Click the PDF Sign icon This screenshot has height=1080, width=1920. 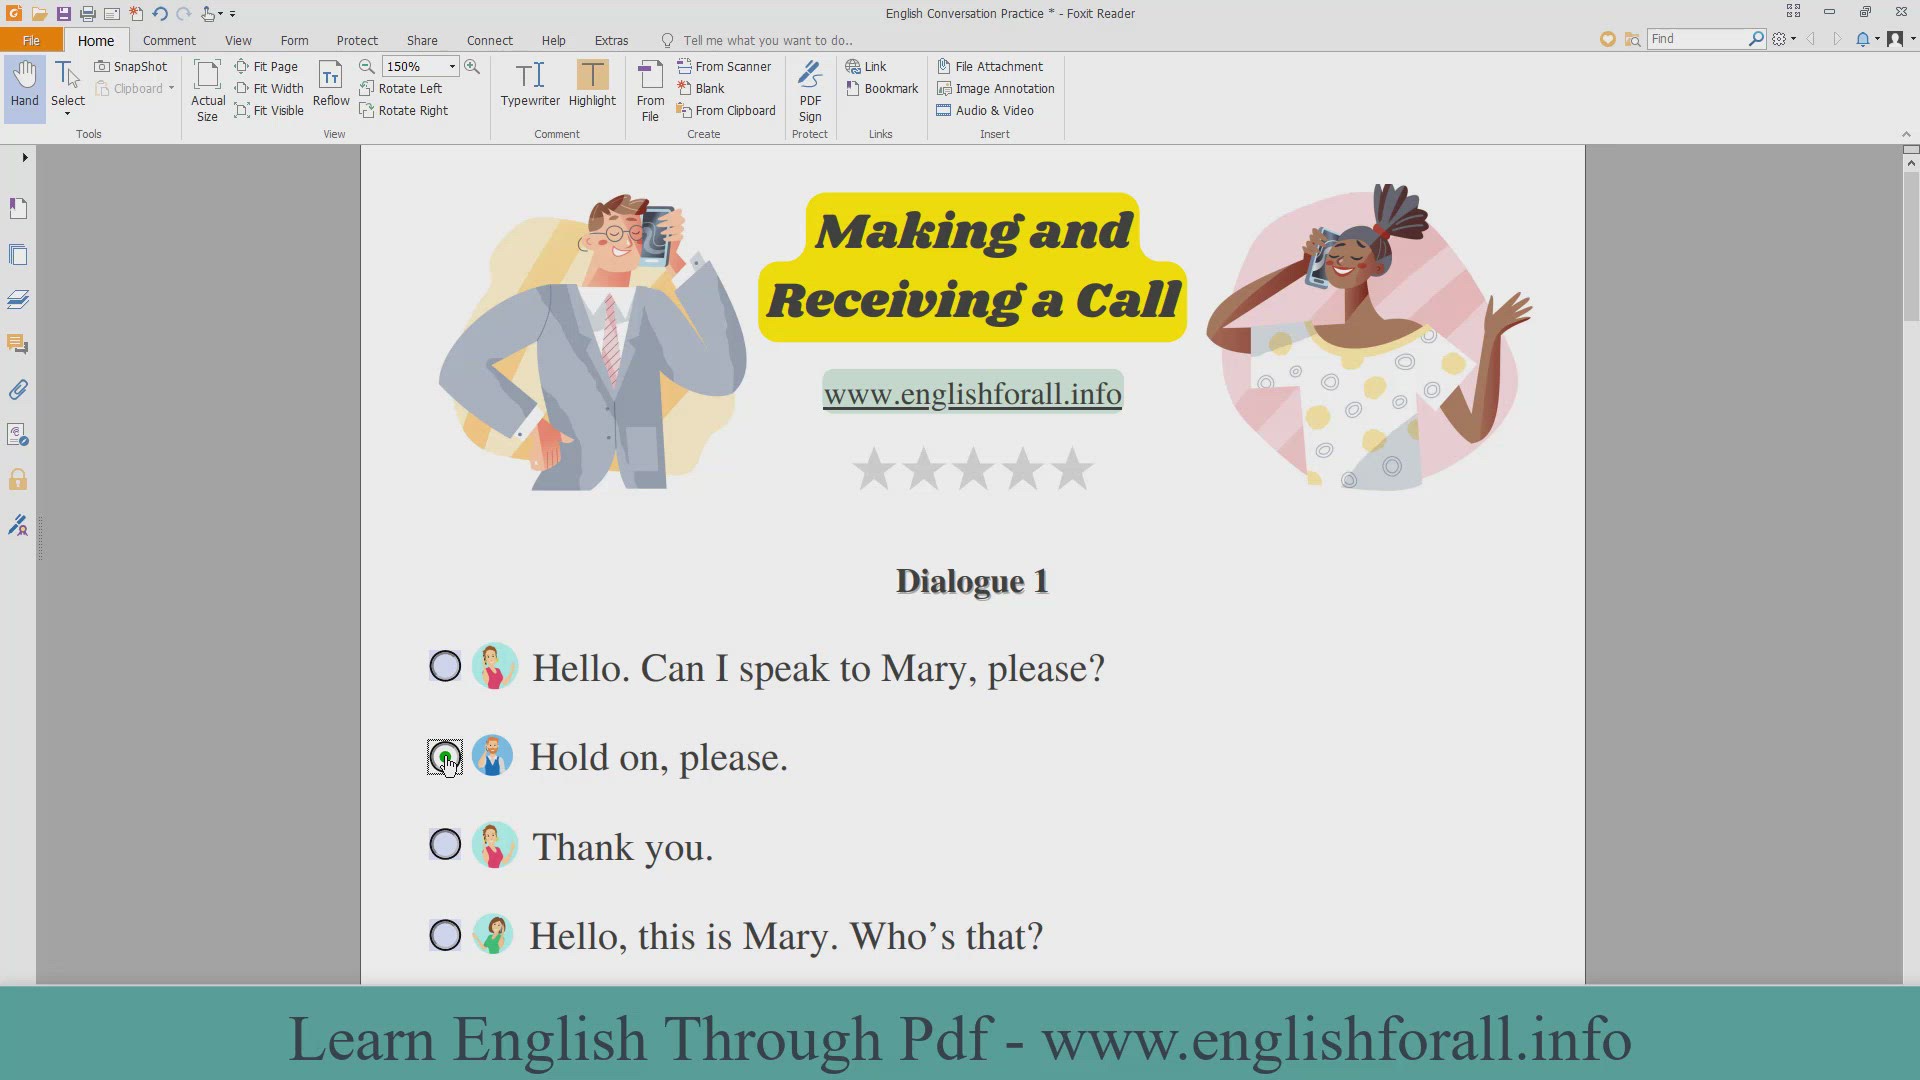[810, 90]
